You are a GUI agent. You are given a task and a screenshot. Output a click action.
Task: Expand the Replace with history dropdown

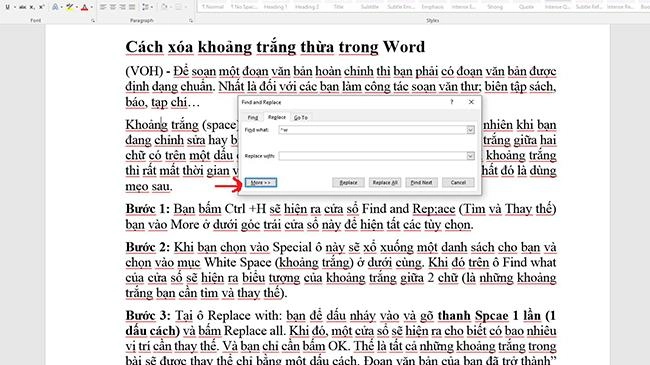pyautogui.click(x=470, y=156)
